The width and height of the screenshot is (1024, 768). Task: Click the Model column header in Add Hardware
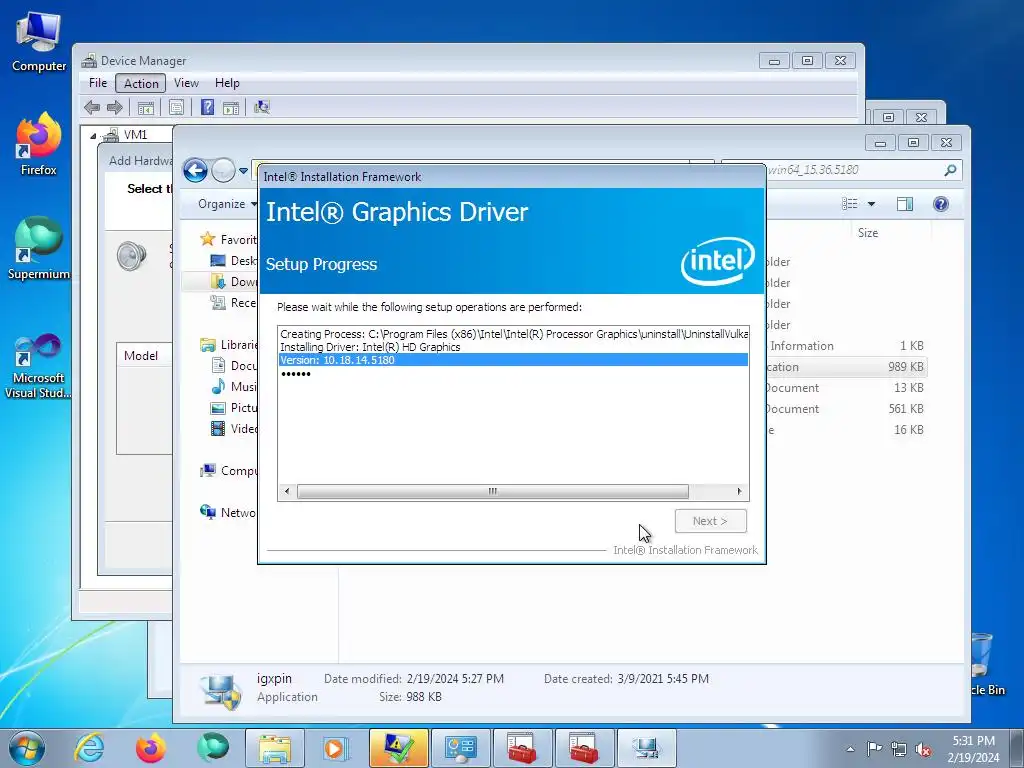click(144, 356)
